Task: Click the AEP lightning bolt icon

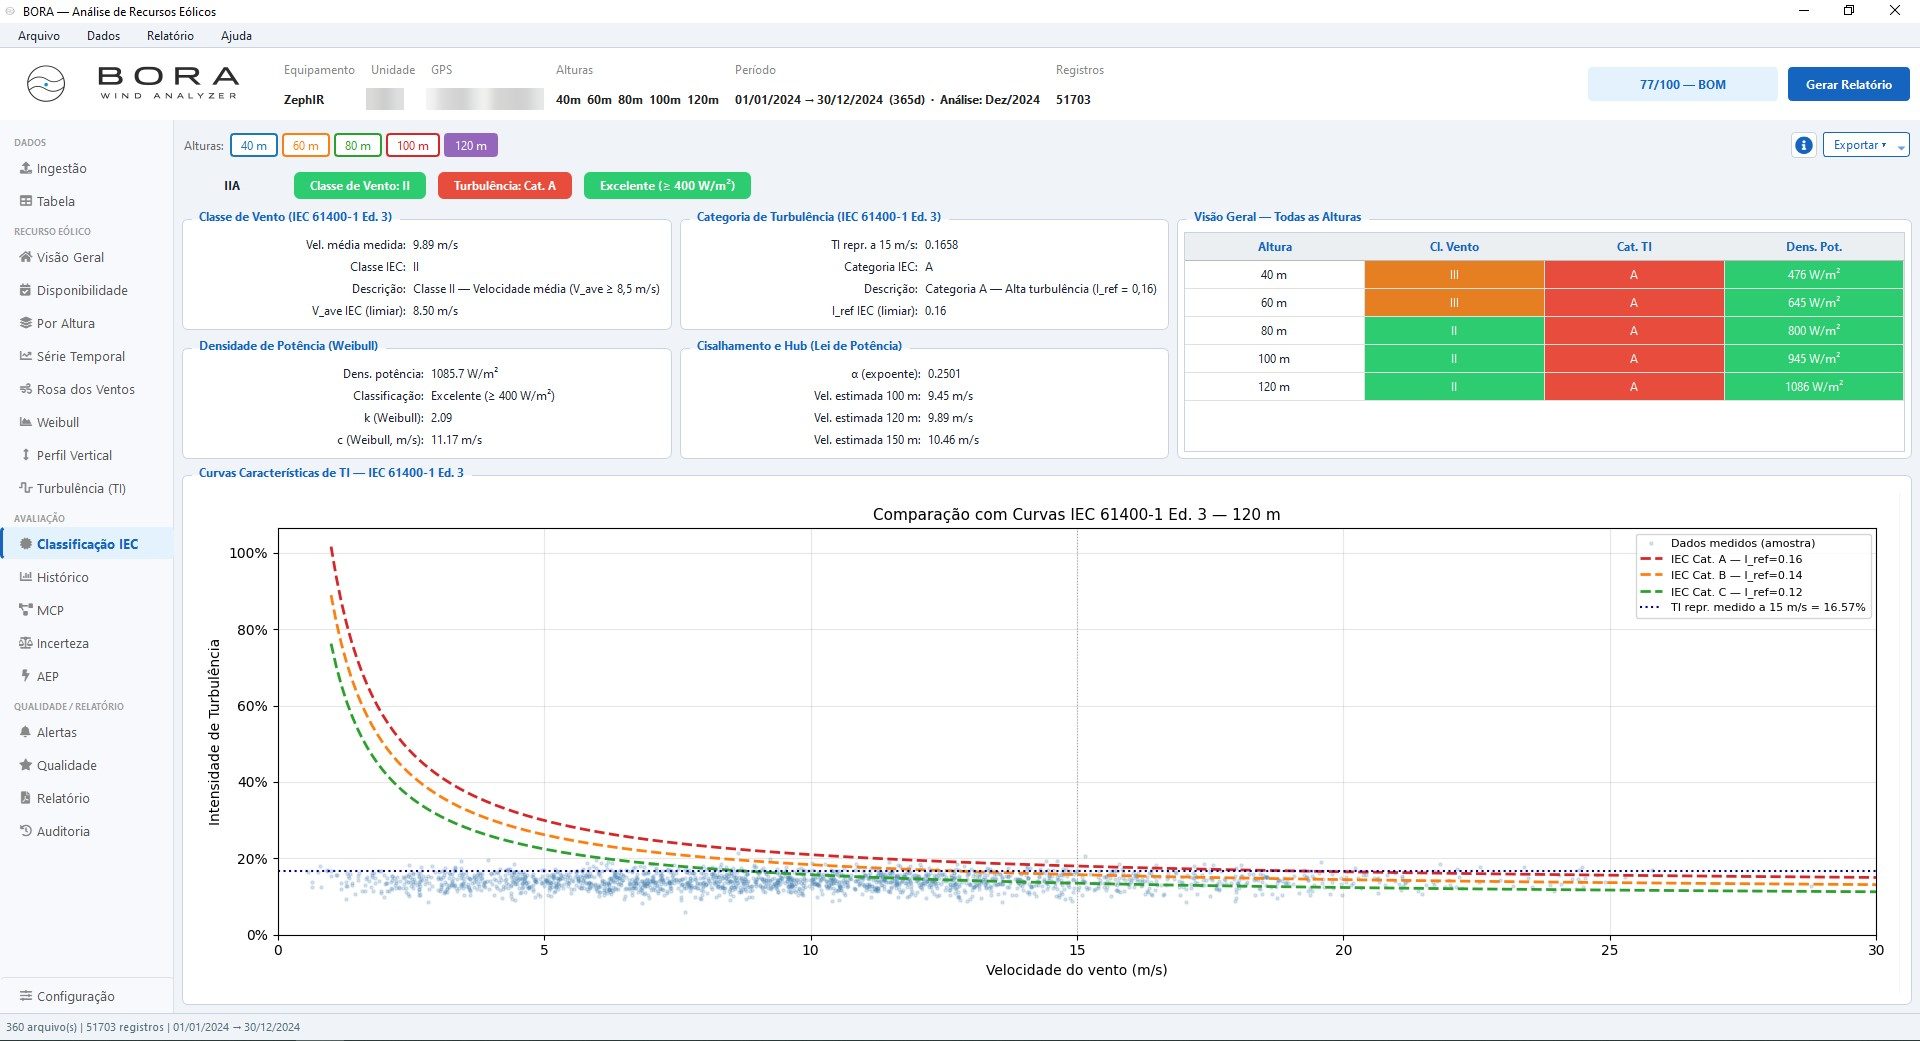Action: point(26,676)
